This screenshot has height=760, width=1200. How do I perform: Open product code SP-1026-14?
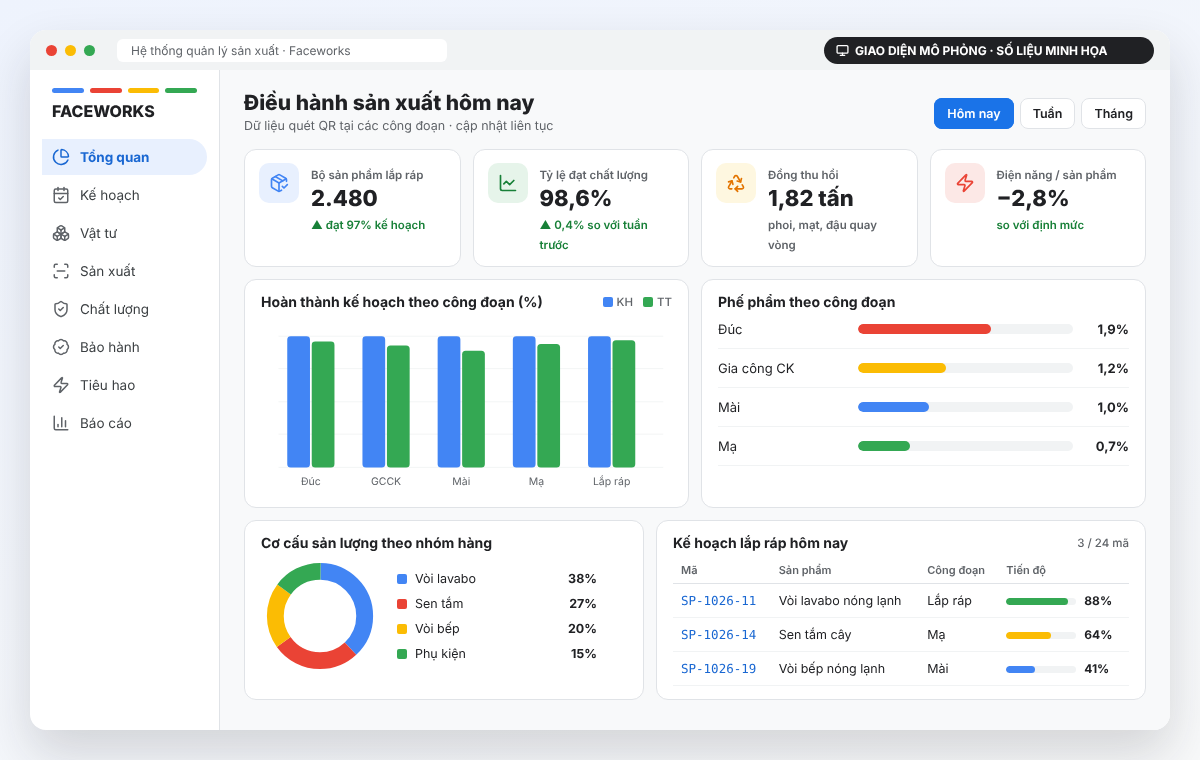pyautogui.click(x=718, y=635)
